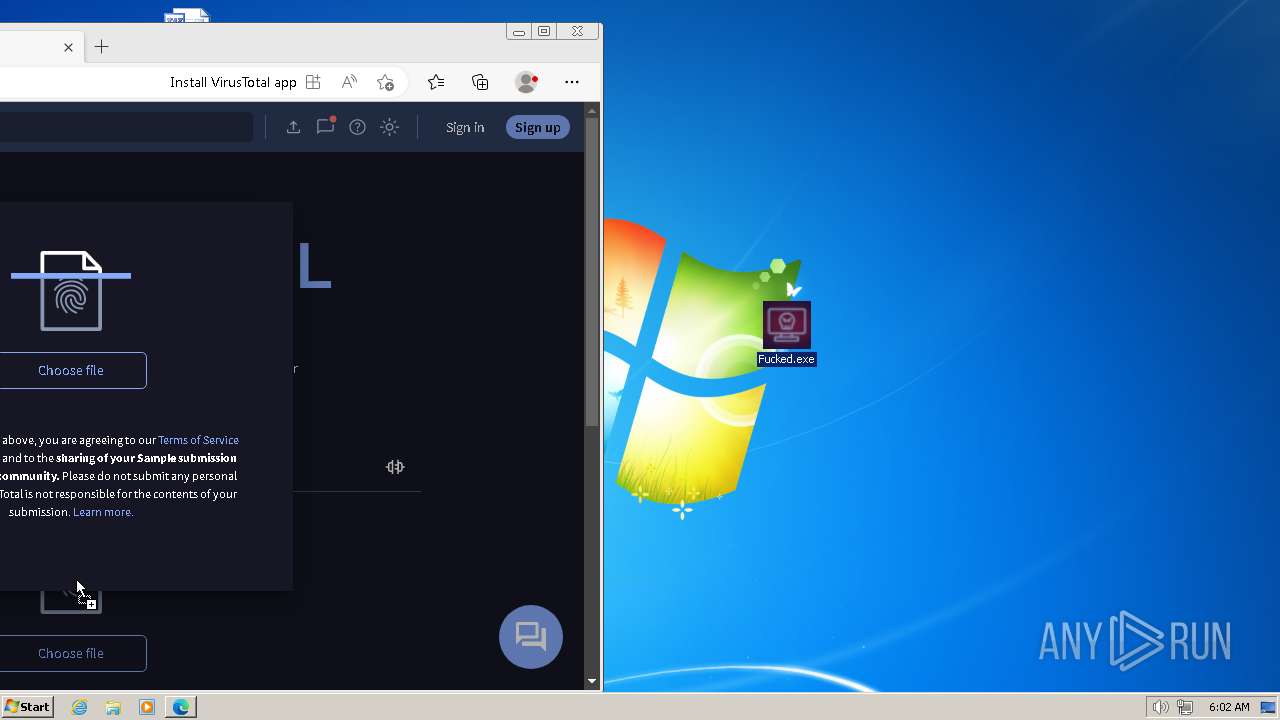Open the Learn more link
The height and width of the screenshot is (720, 1280).
coord(103,512)
